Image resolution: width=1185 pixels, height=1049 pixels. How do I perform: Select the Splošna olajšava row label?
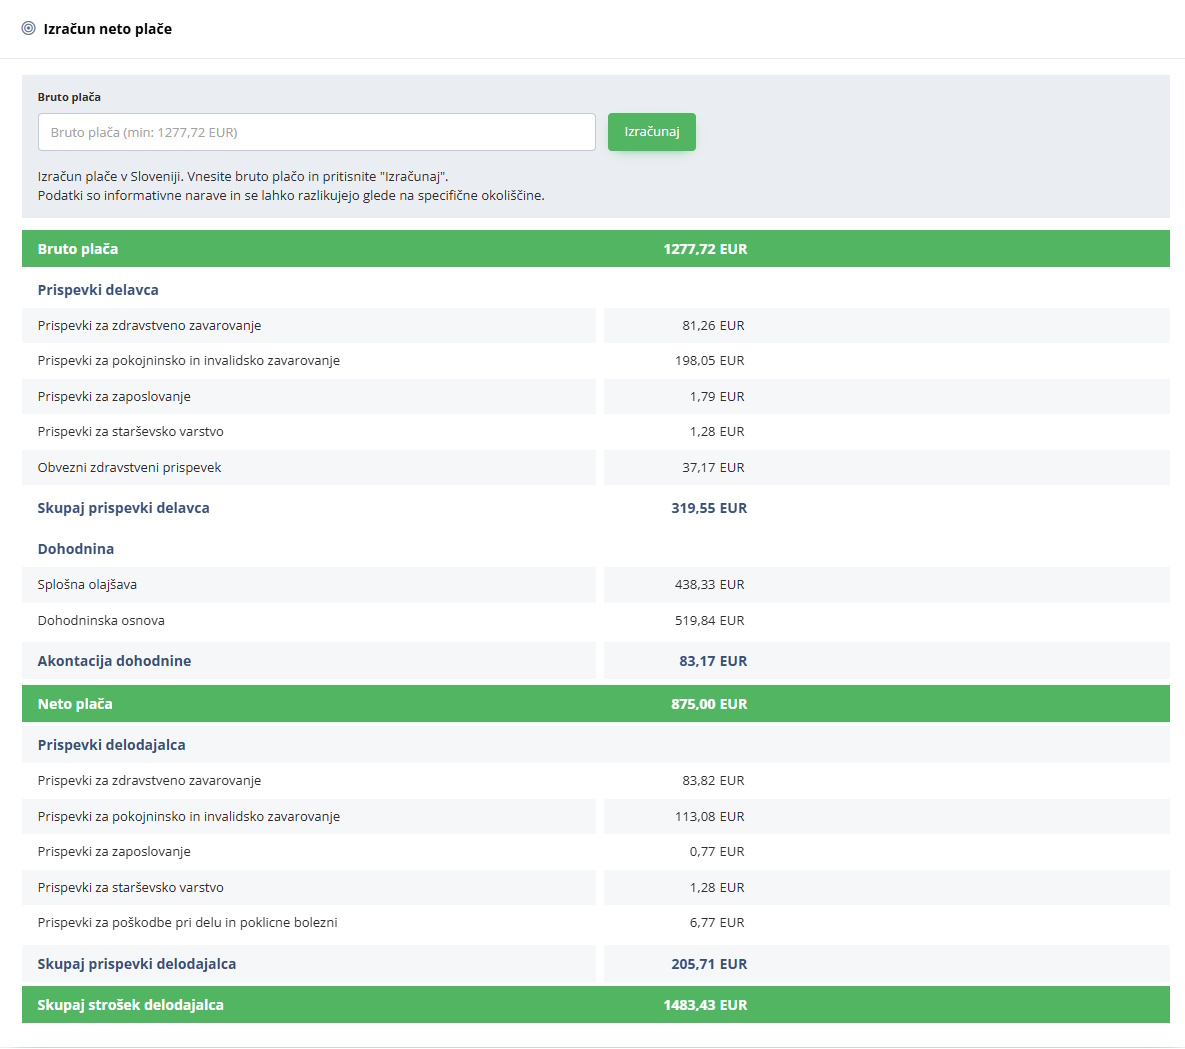87,585
